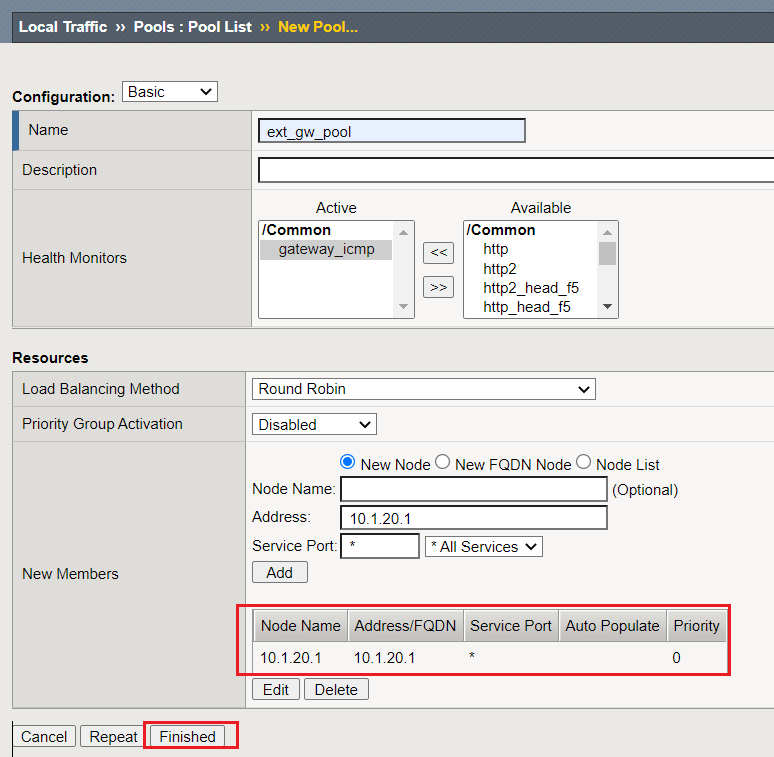Screen dimensions: 774x757
Task: Select http in Available monitors
Action: click(x=496, y=249)
